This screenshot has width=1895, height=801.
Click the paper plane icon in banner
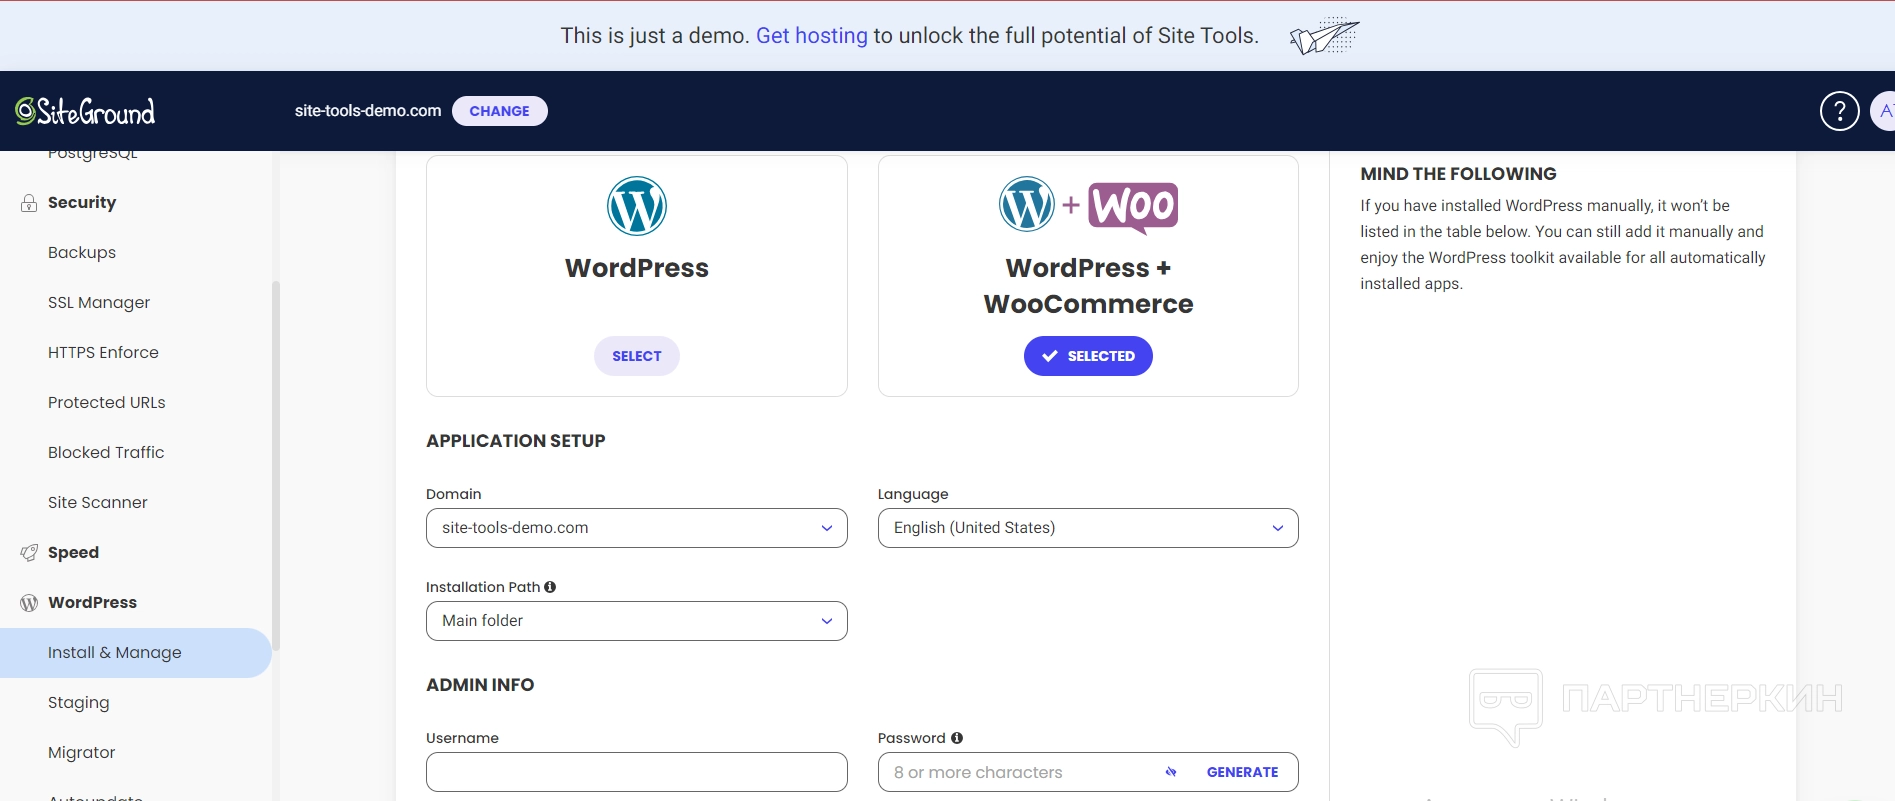pyautogui.click(x=1325, y=36)
